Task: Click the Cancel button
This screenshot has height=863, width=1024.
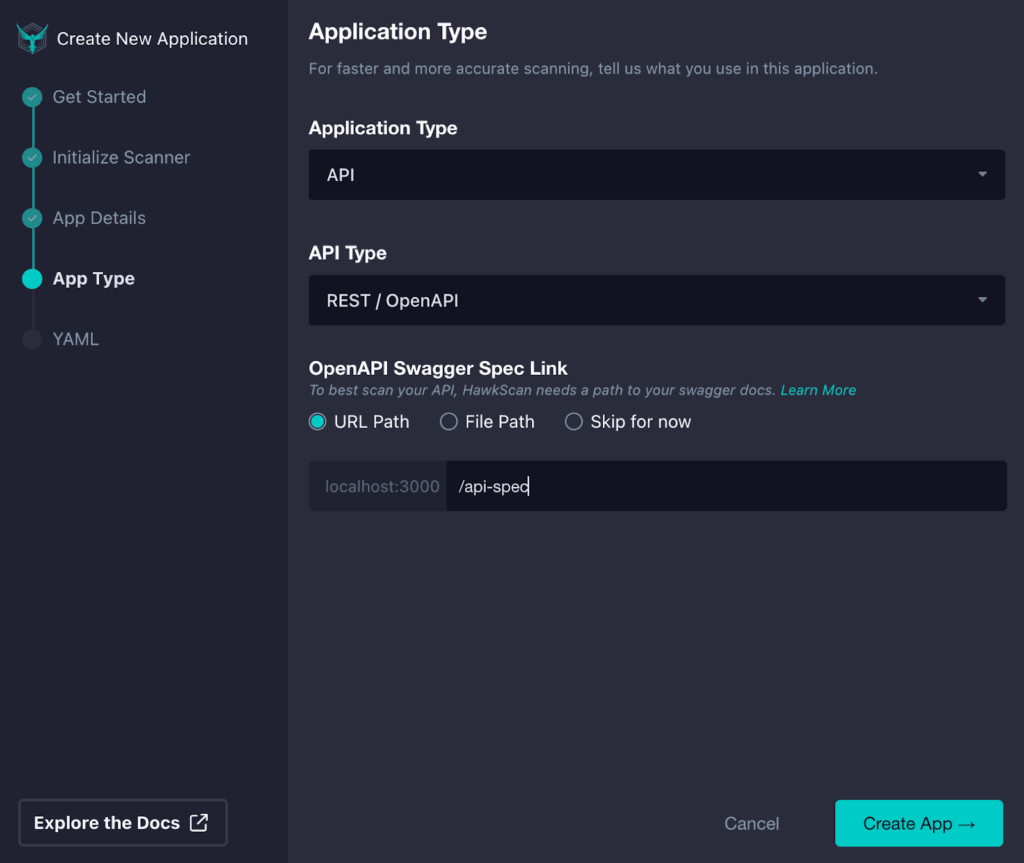Action: point(751,823)
